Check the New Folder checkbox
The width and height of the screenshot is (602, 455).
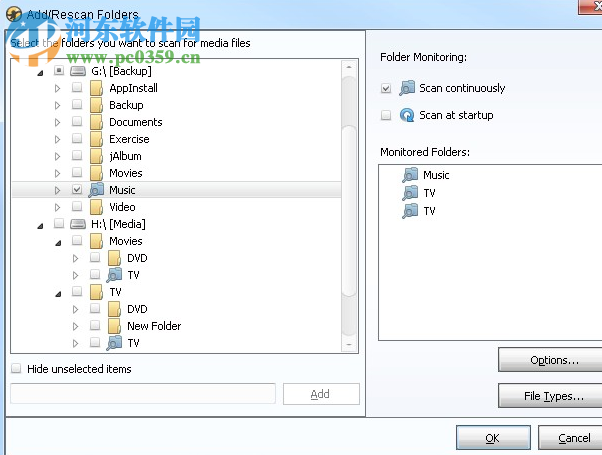(x=95, y=325)
